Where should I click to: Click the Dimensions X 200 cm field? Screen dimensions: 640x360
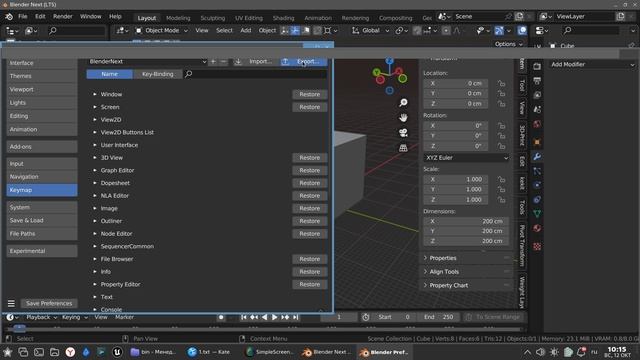pyautogui.click(x=466, y=221)
